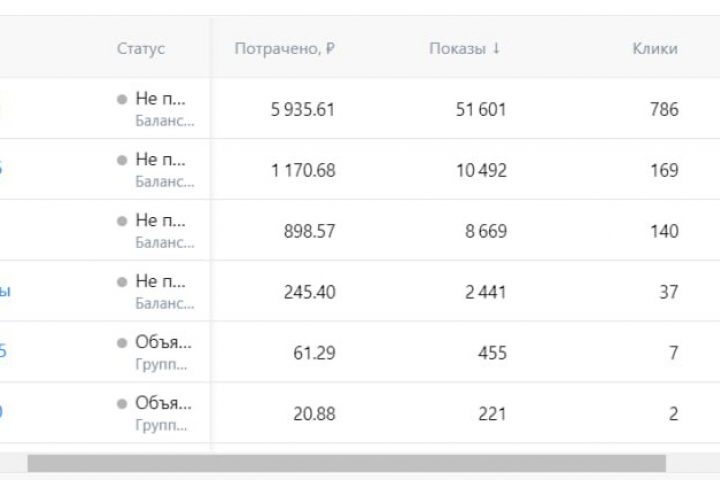Image resolution: width=720 pixels, height=480 pixels.
Task: Click the "Не п..." status in the 51 601 impressions row
Action: [161, 100]
